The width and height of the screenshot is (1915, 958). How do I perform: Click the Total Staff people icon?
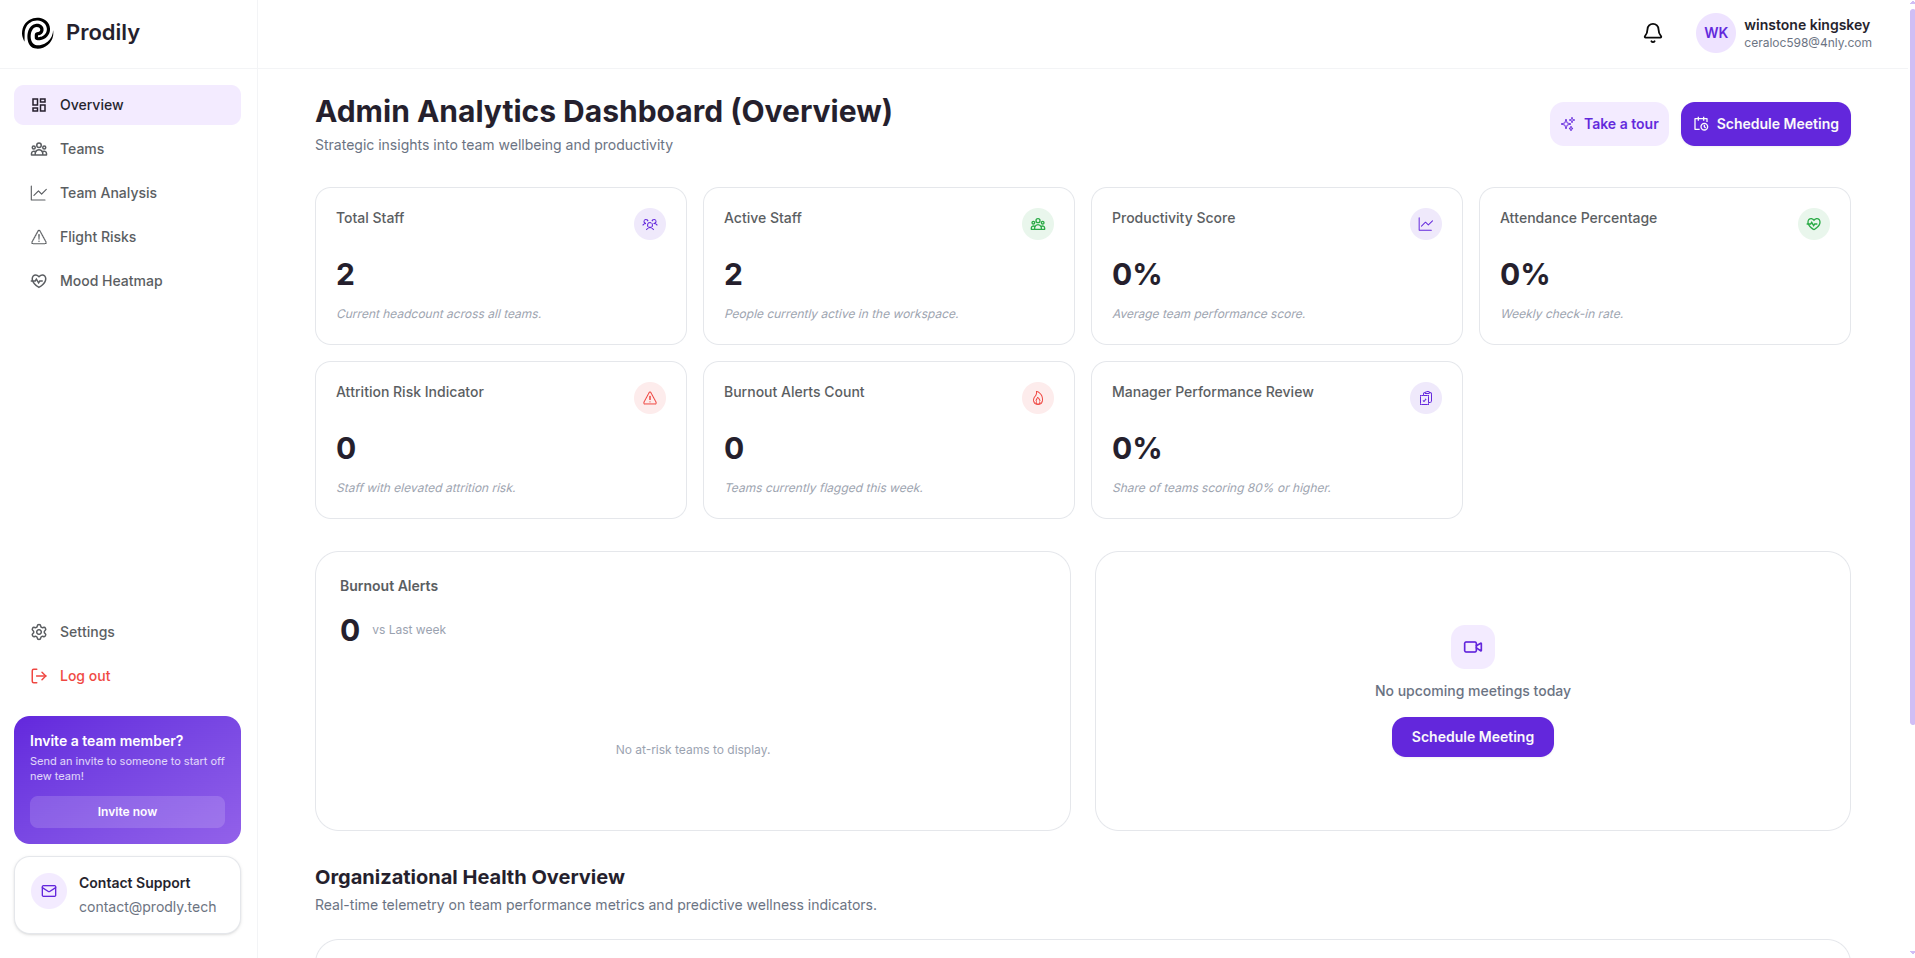(x=650, y=224)
